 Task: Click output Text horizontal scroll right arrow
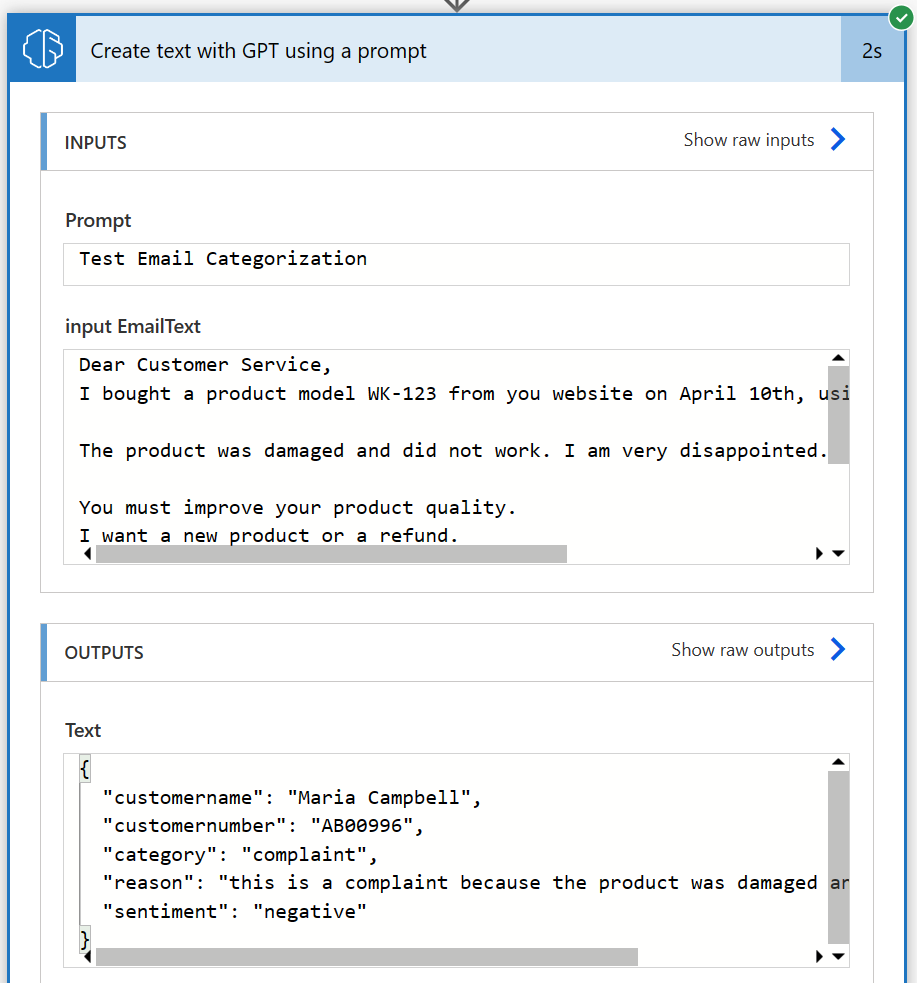819,956
